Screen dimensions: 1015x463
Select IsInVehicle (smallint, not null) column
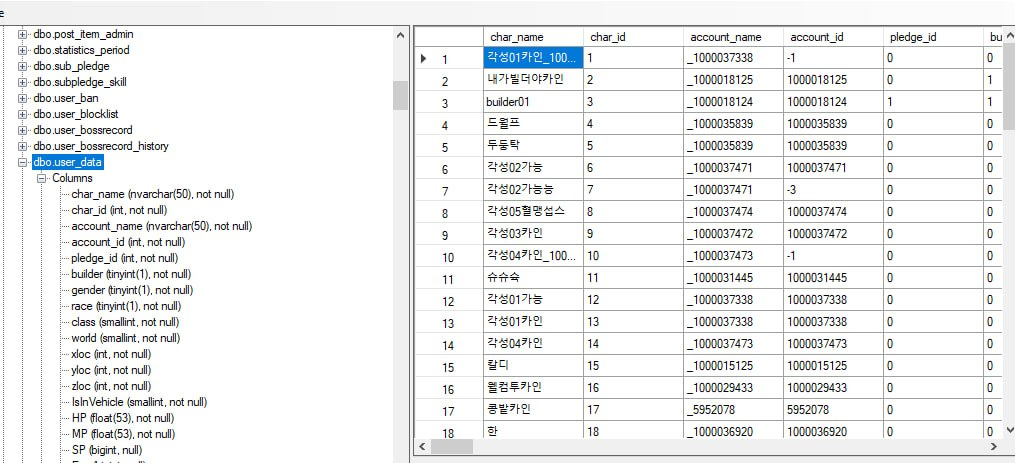(x=139, y=402)
